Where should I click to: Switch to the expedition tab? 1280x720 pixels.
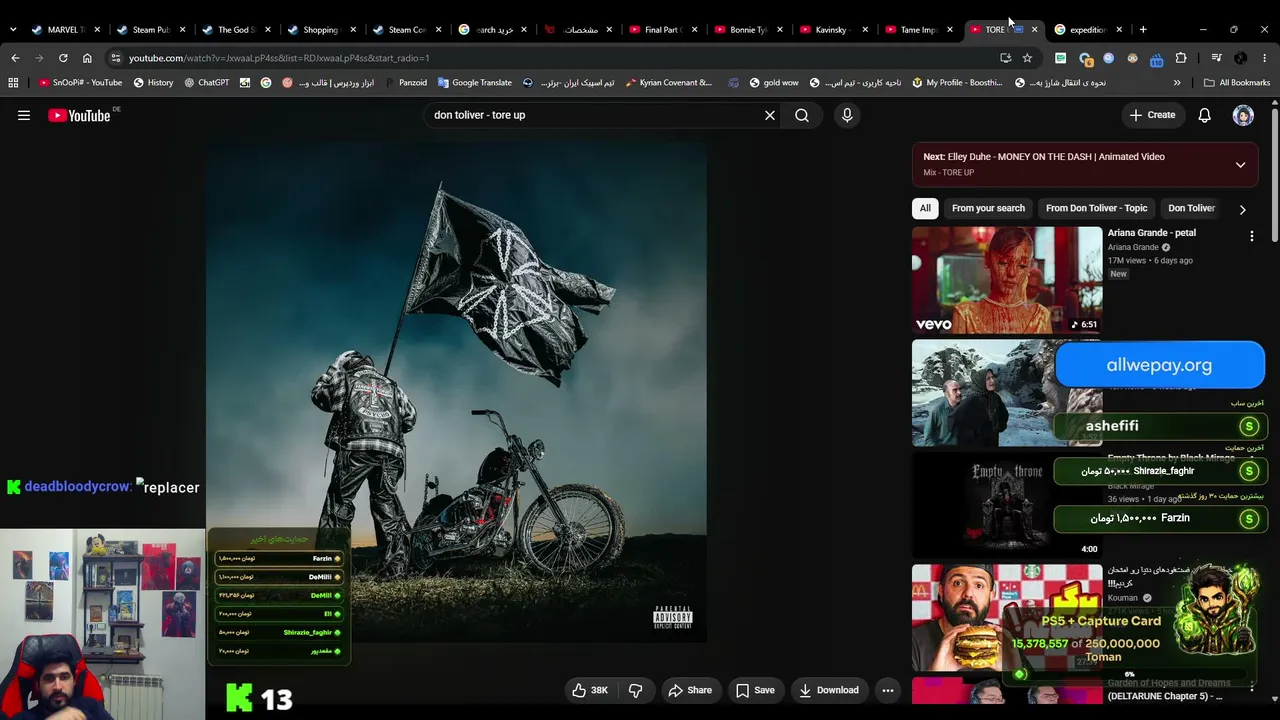pos(1088,29)
